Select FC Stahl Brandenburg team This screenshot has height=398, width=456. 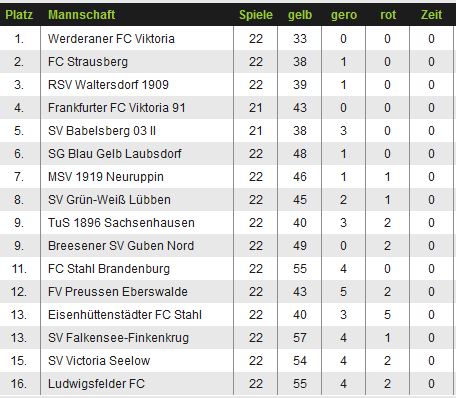[x=109, y=269]
